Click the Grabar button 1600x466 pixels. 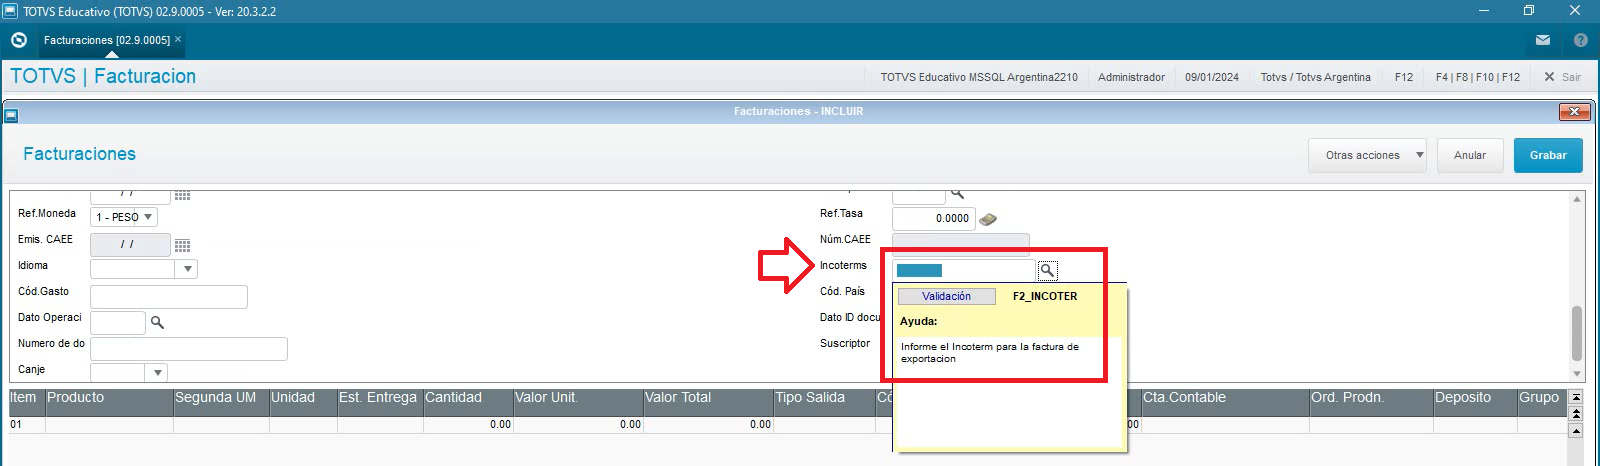pos(1548,155)
